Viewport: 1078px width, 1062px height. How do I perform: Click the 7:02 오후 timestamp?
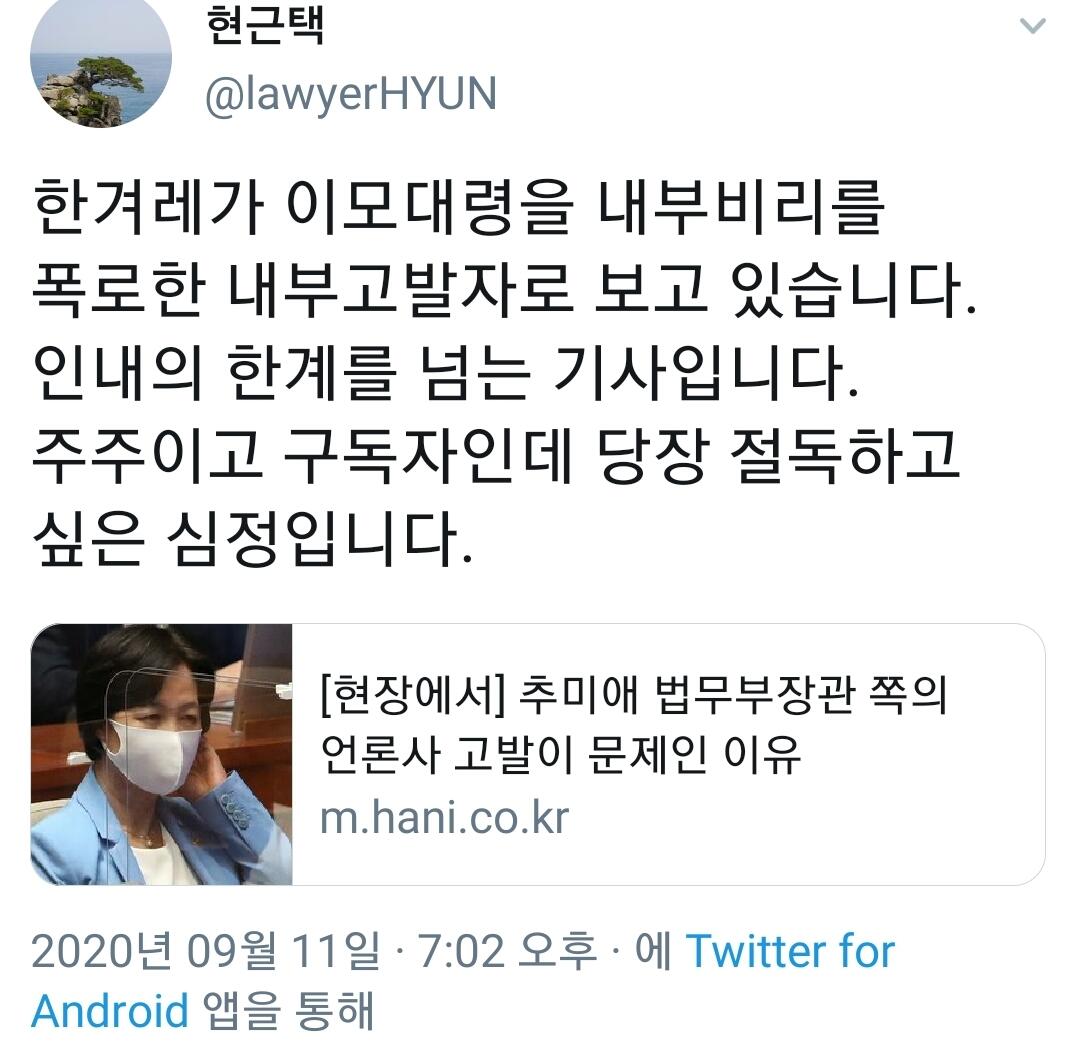[507, 951]
